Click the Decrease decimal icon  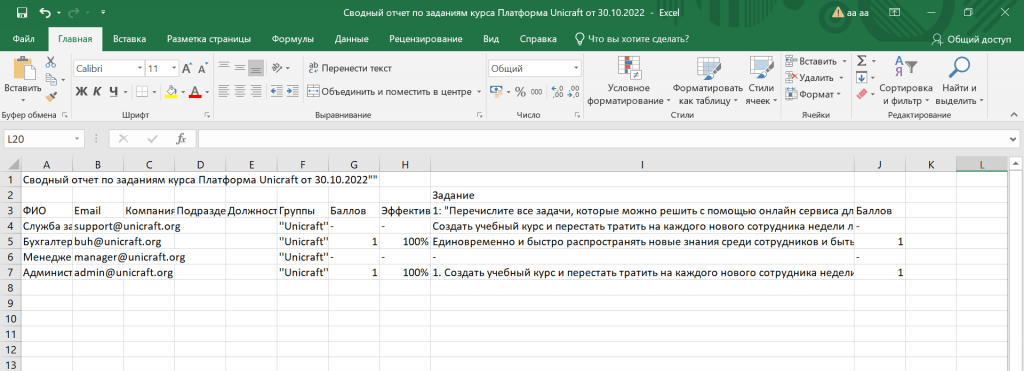[573, 91]
